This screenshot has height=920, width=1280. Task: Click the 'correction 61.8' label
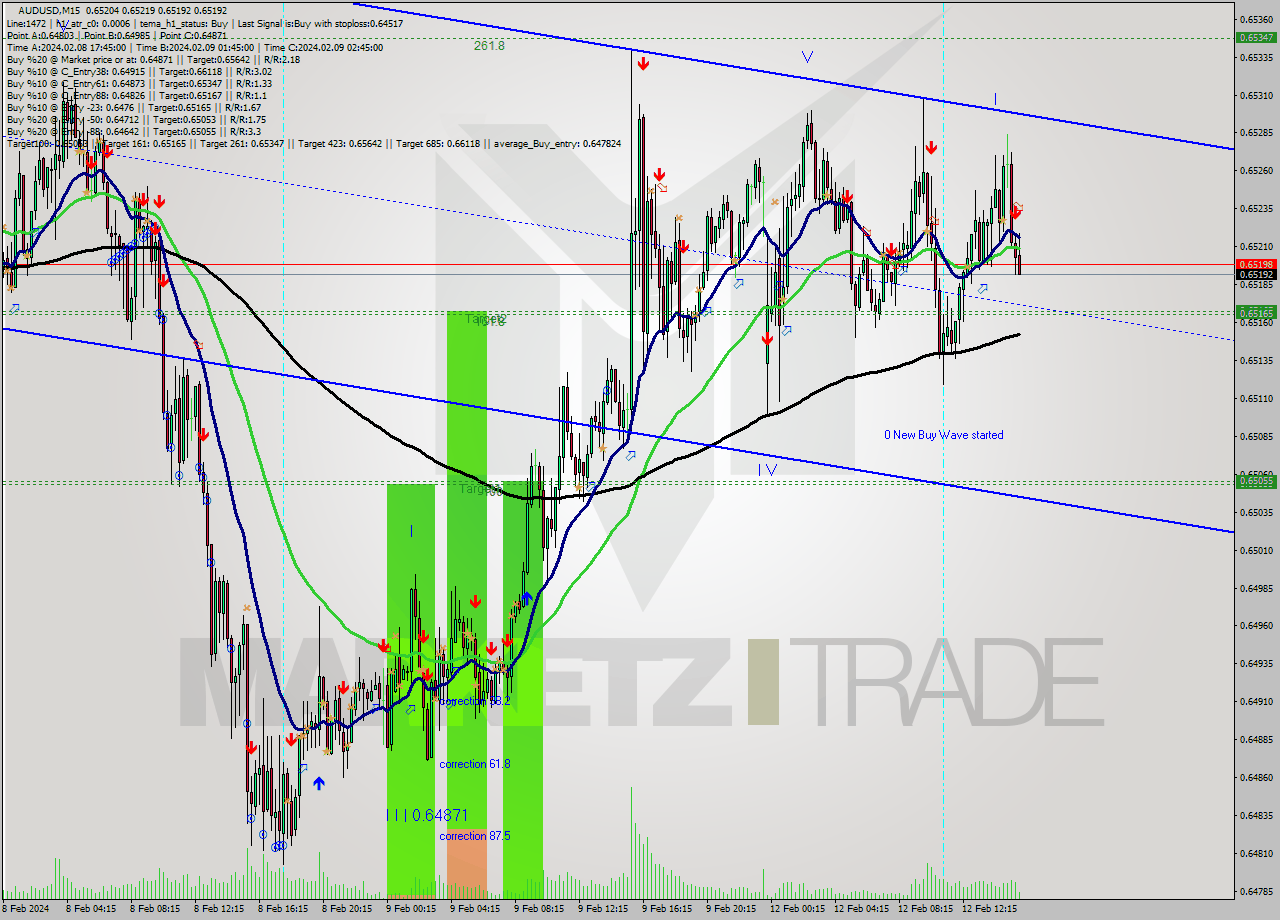point(475,764)
